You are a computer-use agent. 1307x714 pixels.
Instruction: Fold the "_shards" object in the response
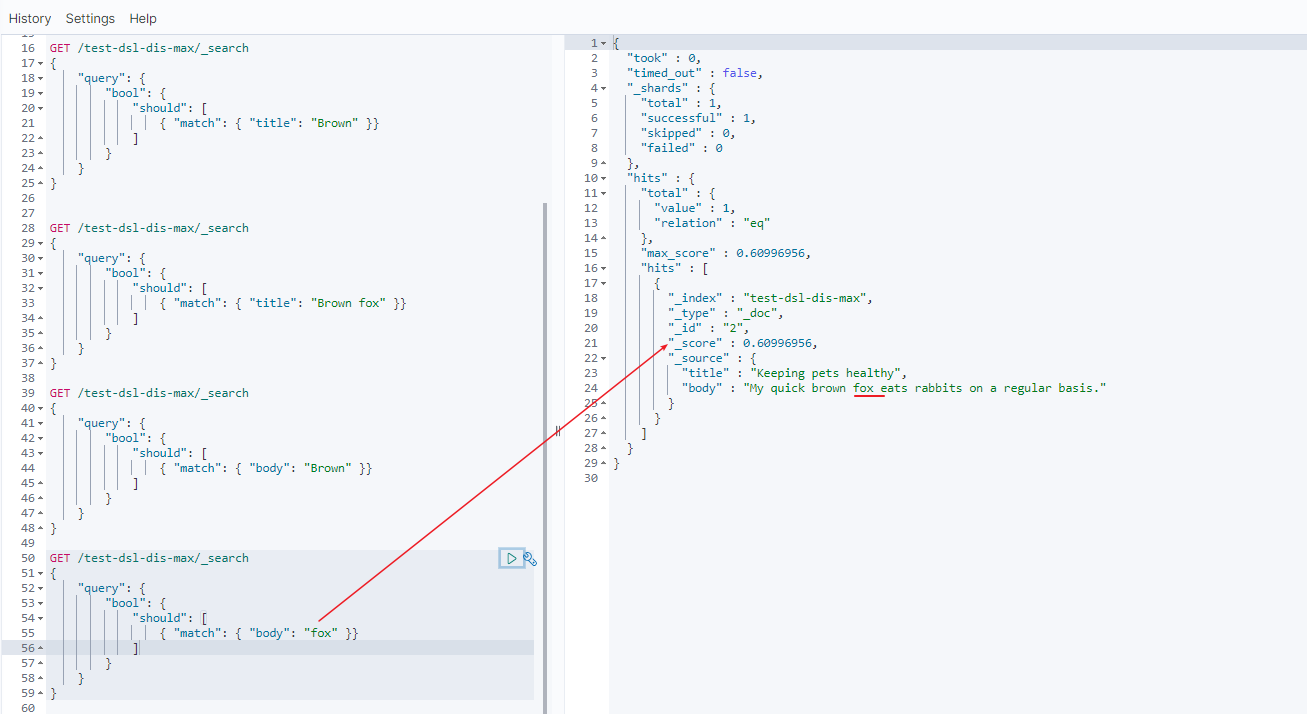tap(603, 88)
